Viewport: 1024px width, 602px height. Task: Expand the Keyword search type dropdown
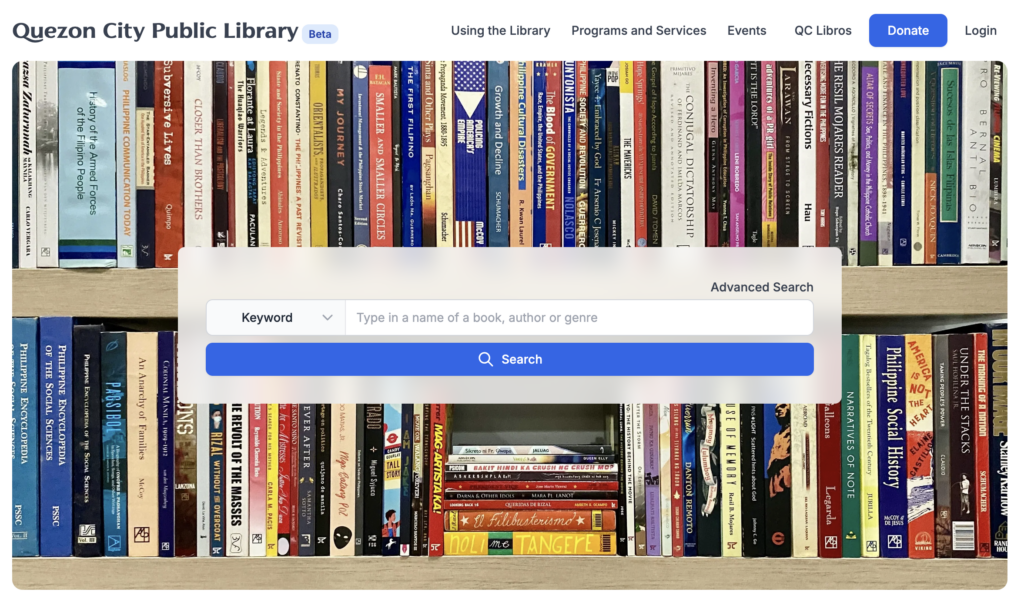[x=275, y=318]
